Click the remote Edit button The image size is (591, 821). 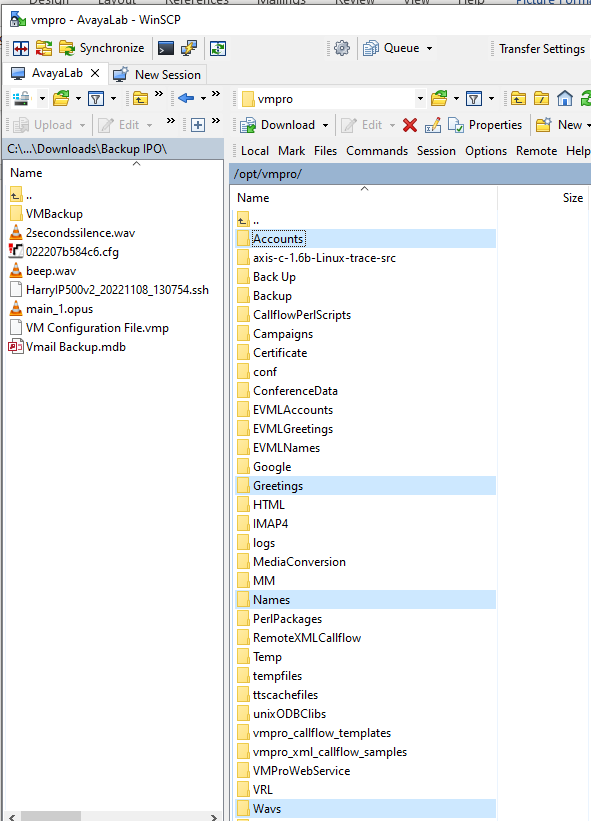point(362,125)
